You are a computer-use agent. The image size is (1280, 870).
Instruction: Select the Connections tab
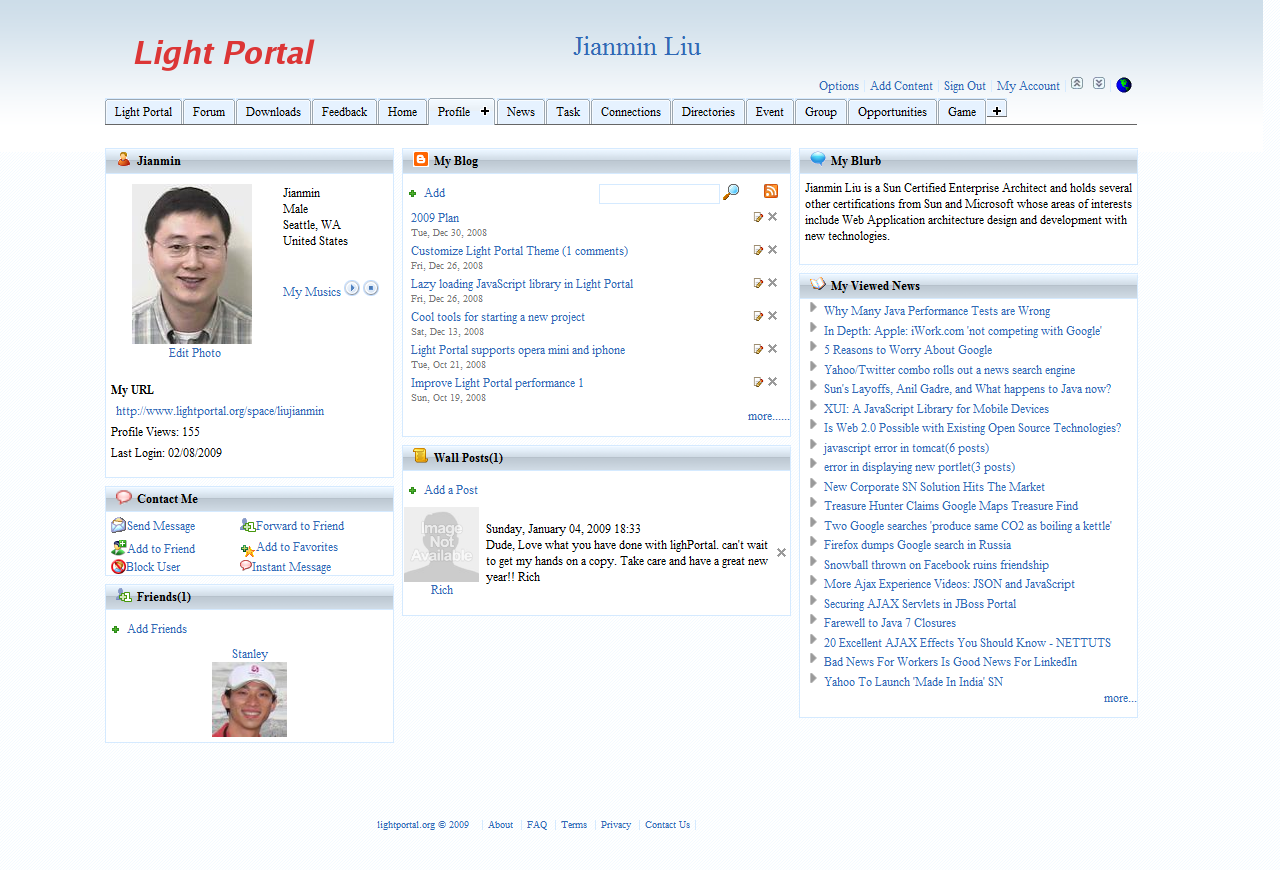point(631,112)
